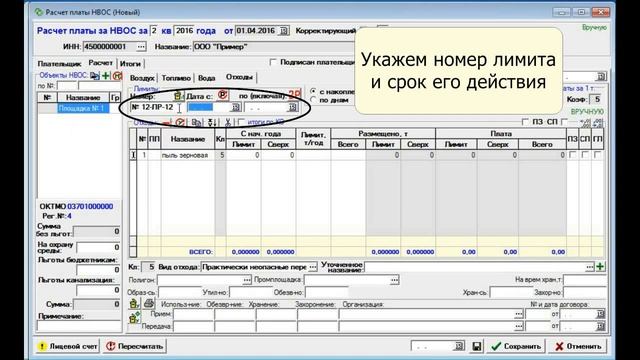The height and width of the screenshot is (360, 640).
Task: Switch to Плательщик tab
Action: 60,64
